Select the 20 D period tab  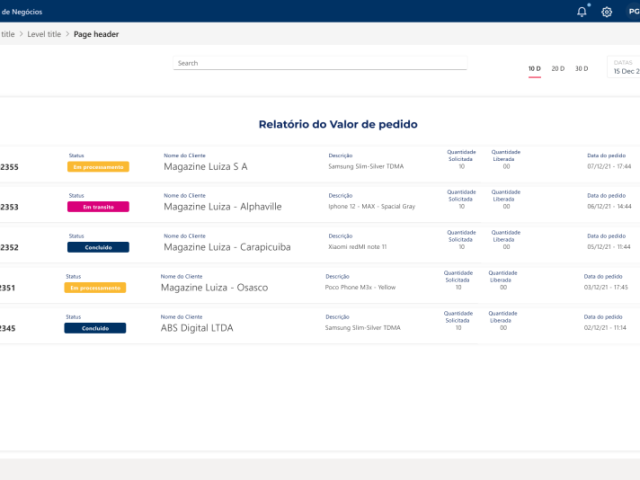coord(558,69)
